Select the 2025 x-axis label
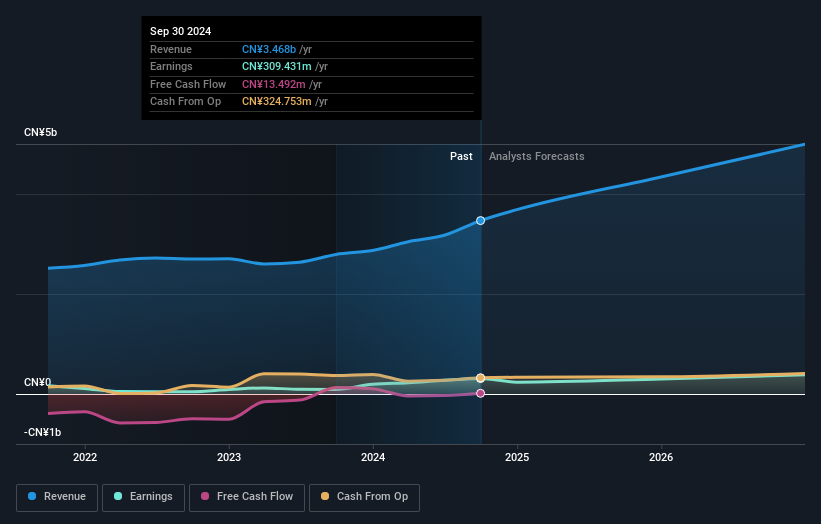Viewport: 821px width, 524px height. [x=517, y=457]
